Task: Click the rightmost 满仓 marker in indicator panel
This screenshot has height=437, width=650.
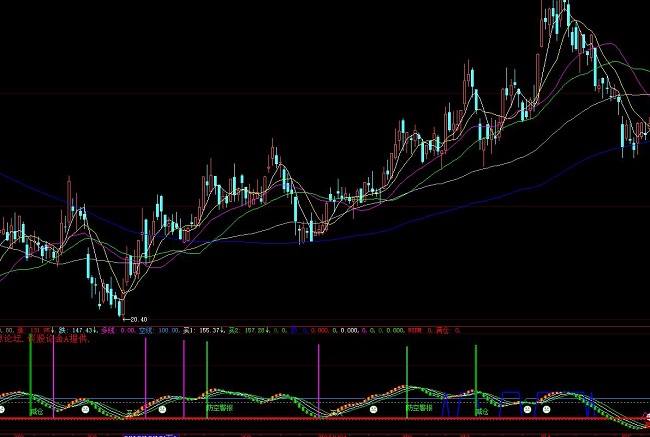Action: click(x=483, y=410)
